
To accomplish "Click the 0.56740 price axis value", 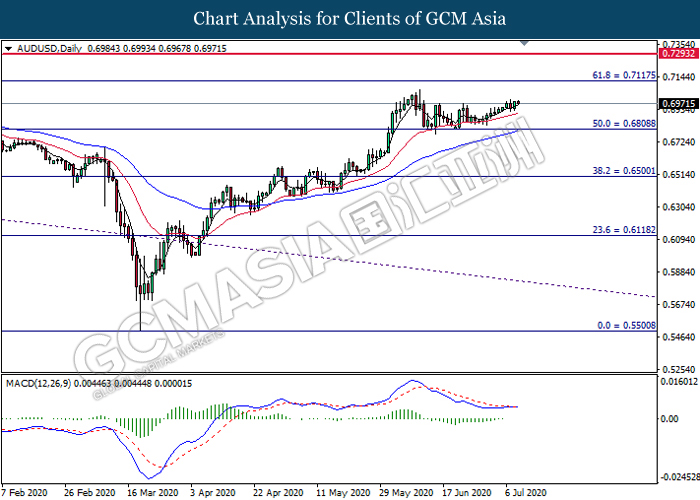I will (x=679, y=304).
